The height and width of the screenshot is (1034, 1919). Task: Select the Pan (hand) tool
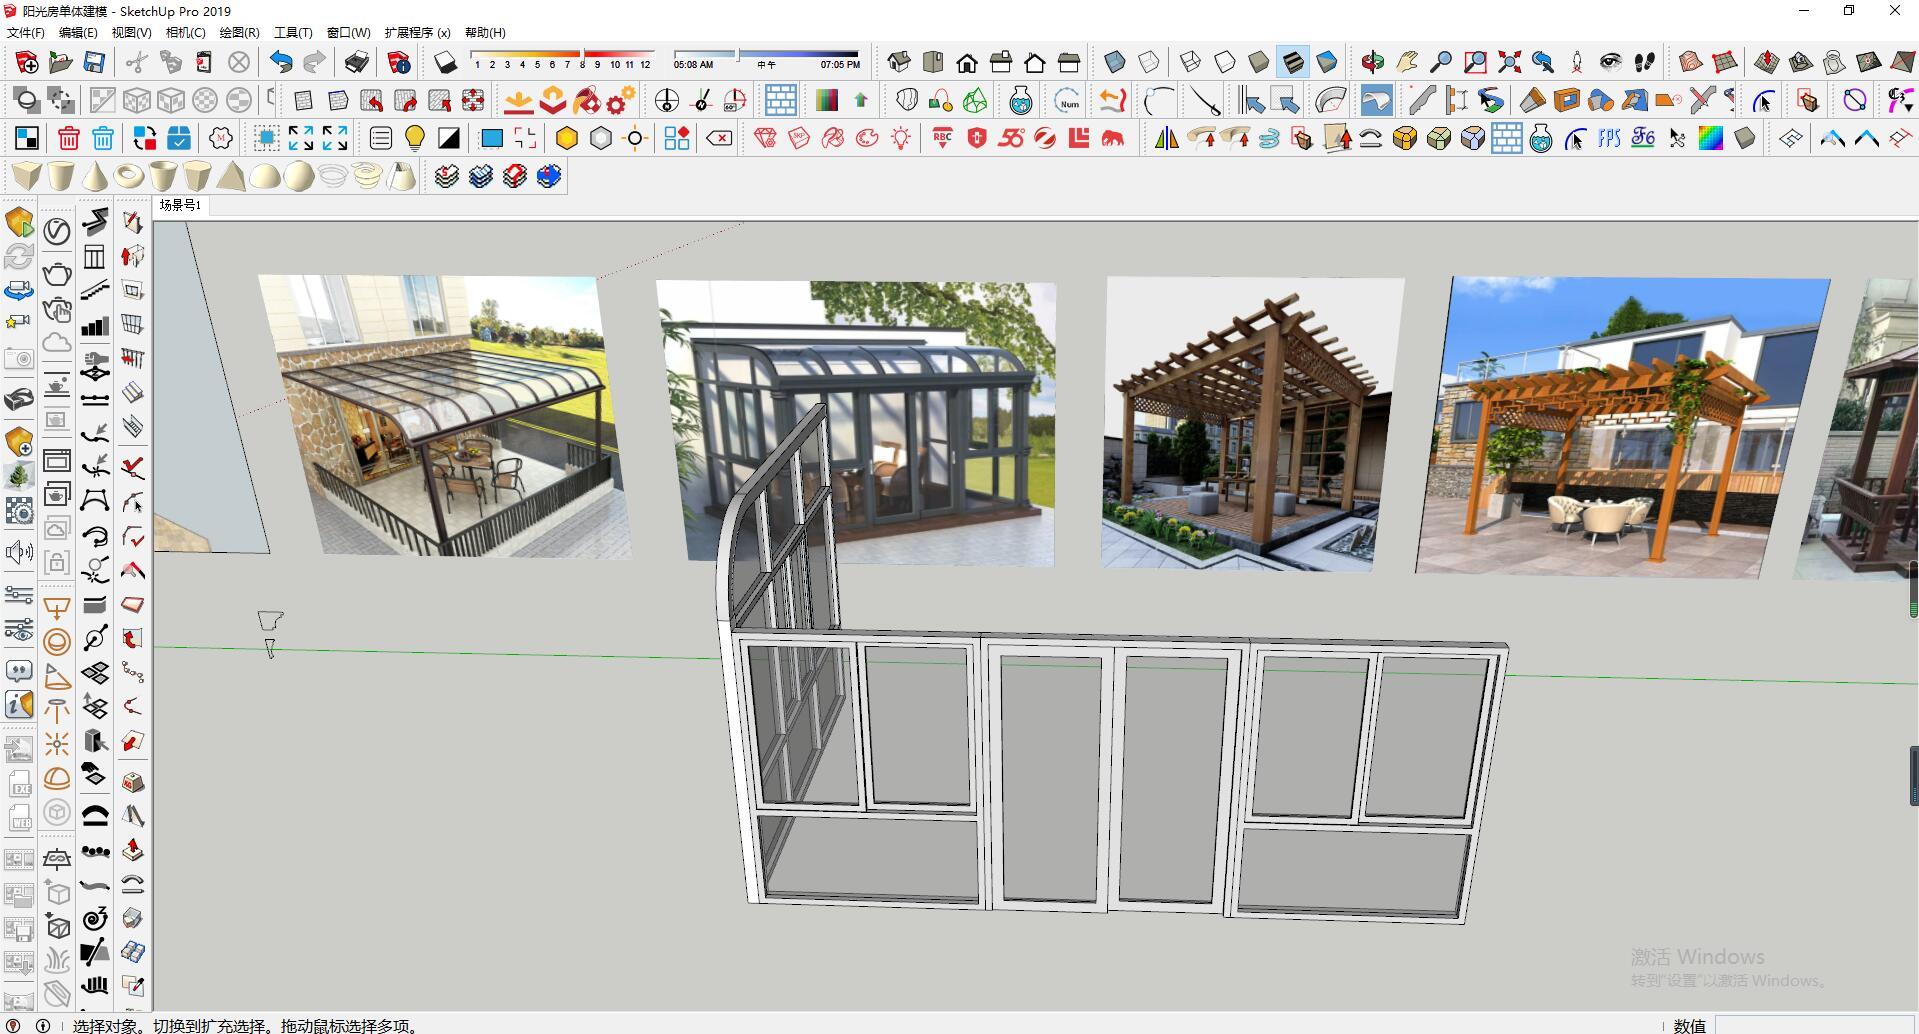pos(1407,62)
